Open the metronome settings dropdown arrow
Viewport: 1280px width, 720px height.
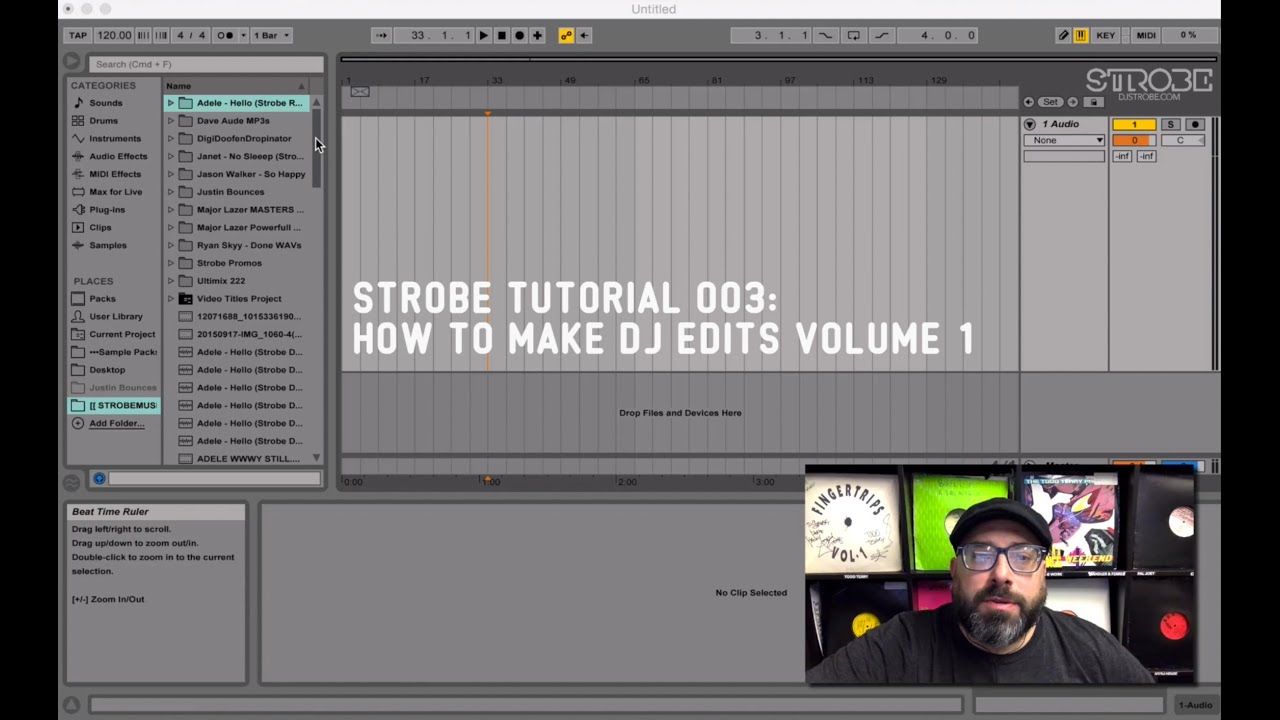click(243, 35)
